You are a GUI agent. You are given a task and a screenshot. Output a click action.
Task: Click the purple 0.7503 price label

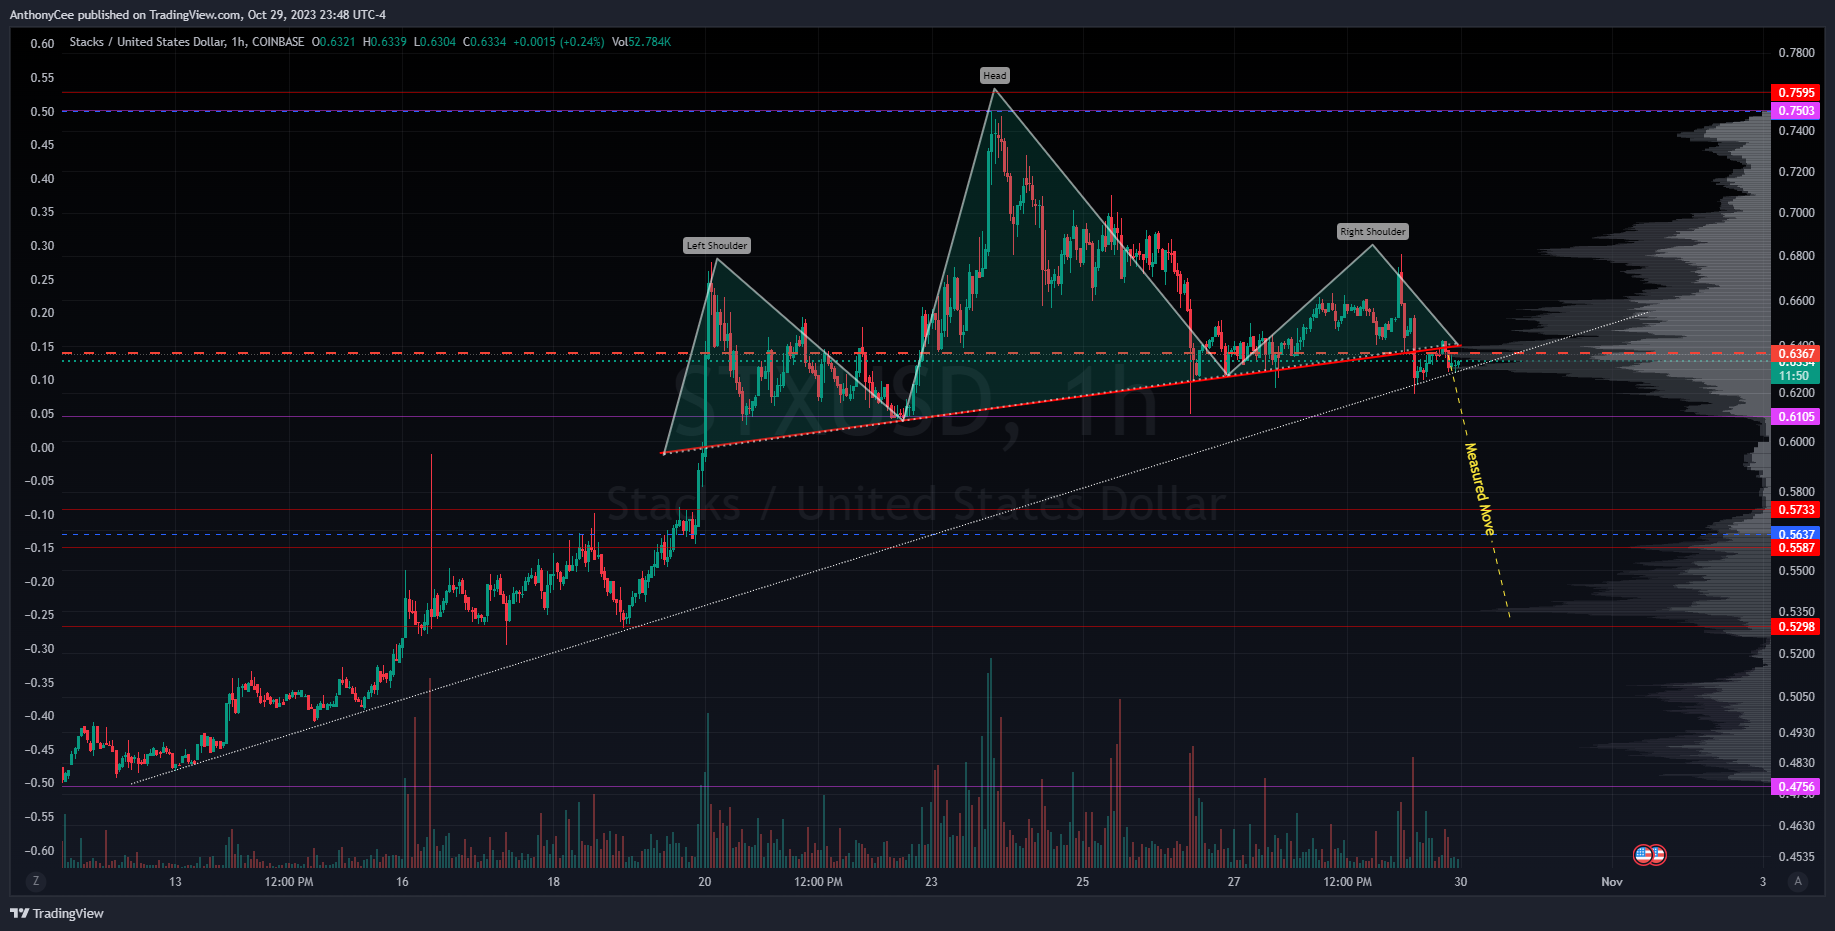click(1796, 110)
